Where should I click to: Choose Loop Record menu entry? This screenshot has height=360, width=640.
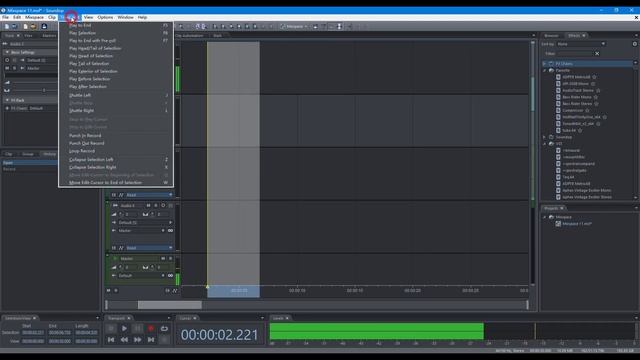tap(116, 151)
